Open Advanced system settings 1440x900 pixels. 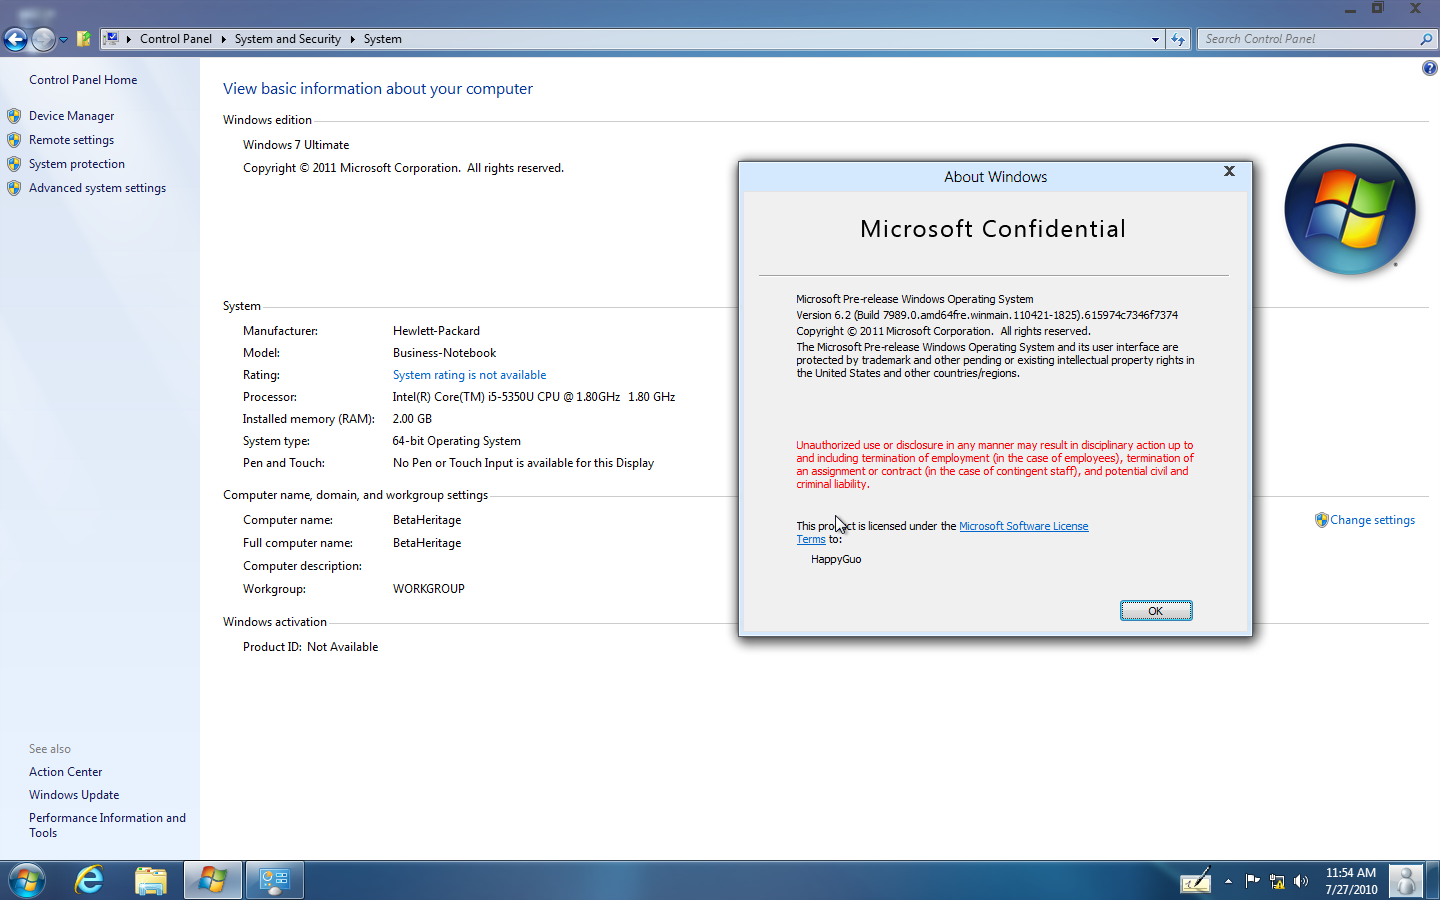(x=97, y=188)
